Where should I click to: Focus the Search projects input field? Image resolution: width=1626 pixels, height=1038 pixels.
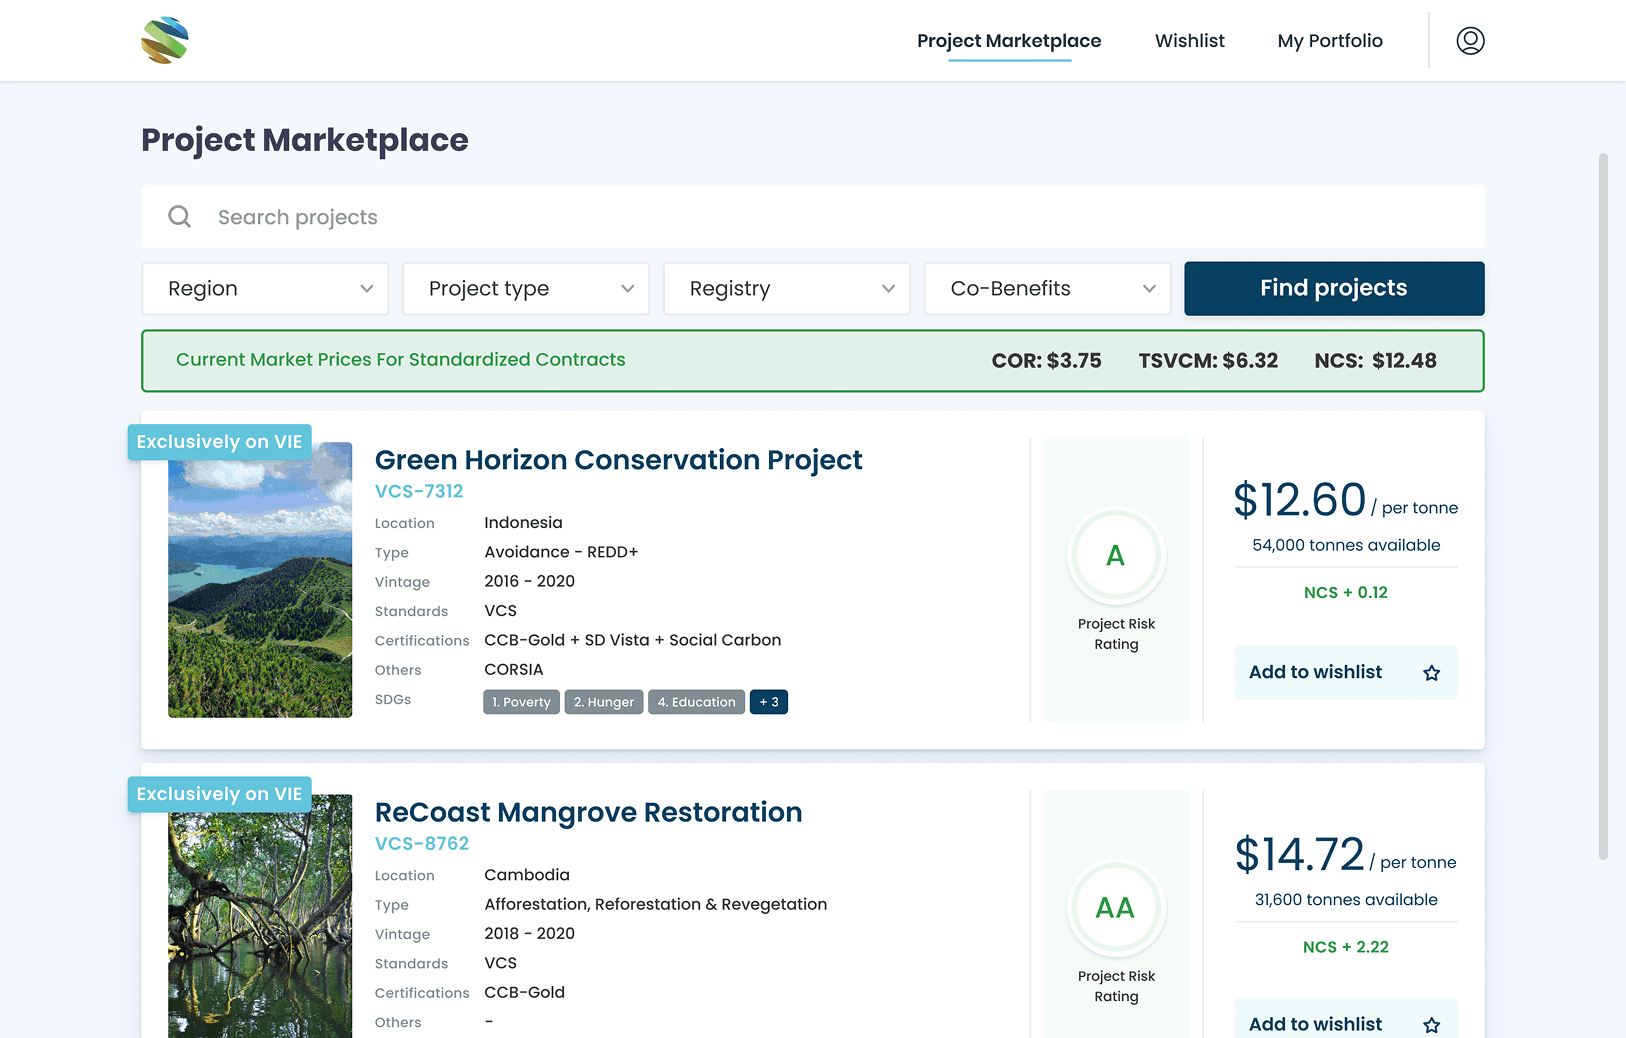(x=813, y=217)
